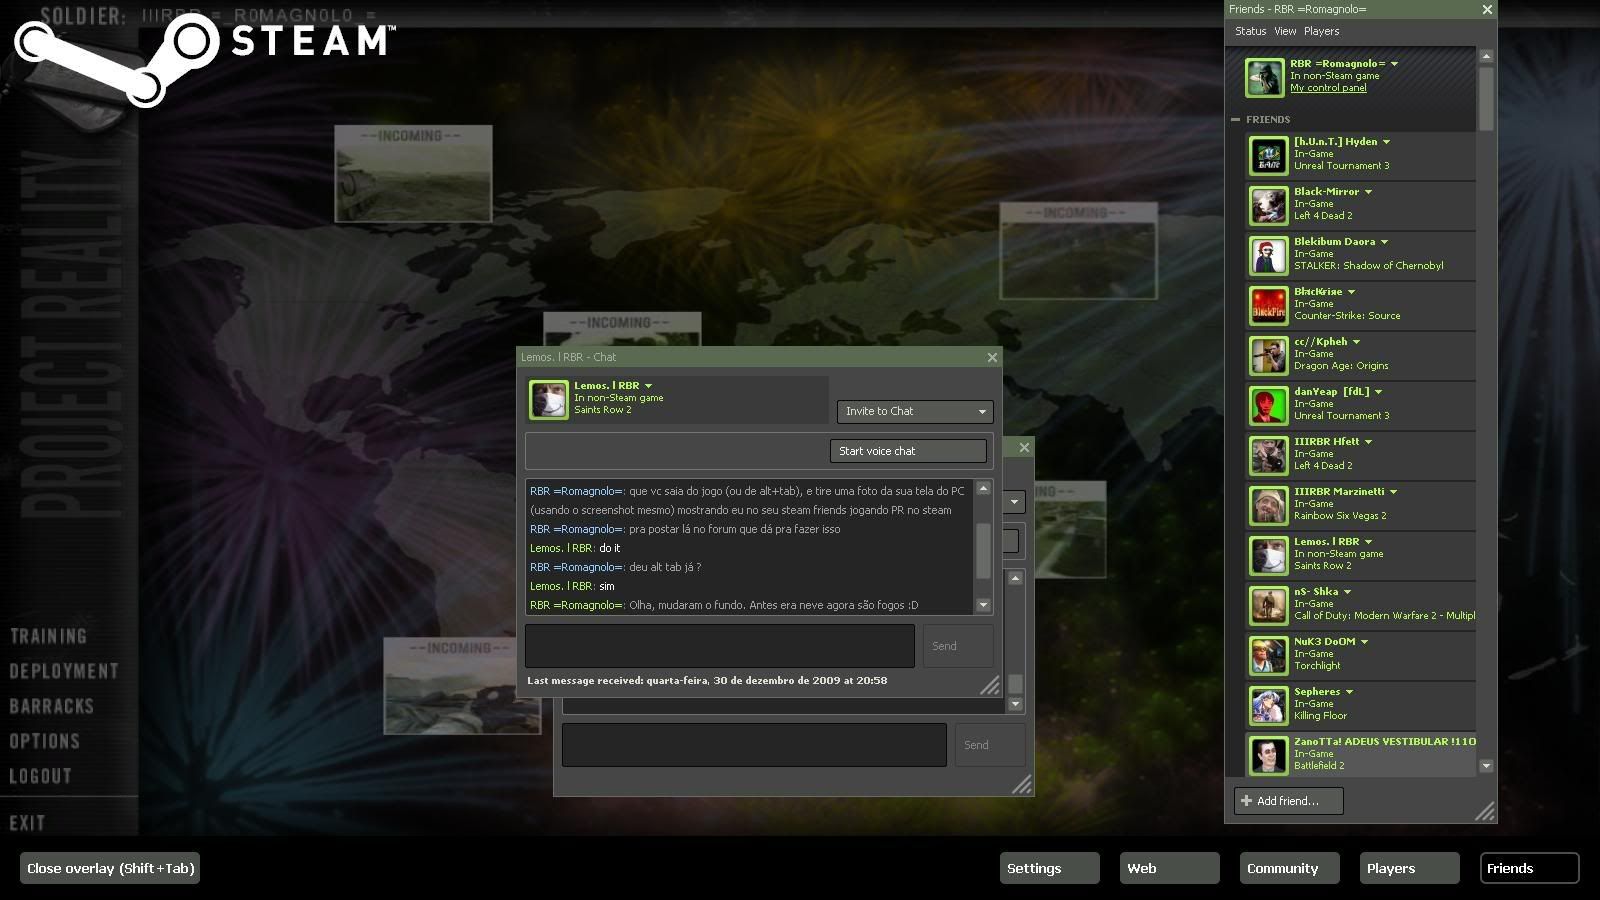Click NuK3 DoOM's avatar icon
Viewport: 1600px width, 900px height.
click(1268, 655)
